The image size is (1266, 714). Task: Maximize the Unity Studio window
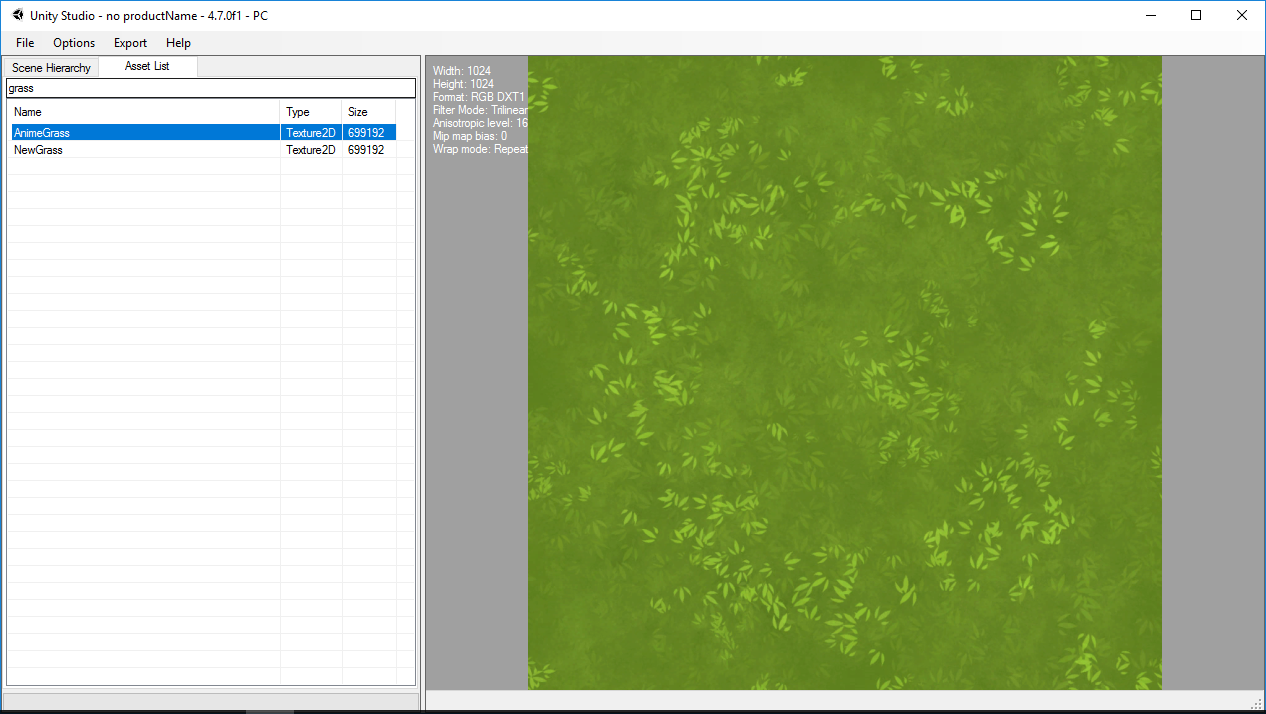tap(1196, 15)
